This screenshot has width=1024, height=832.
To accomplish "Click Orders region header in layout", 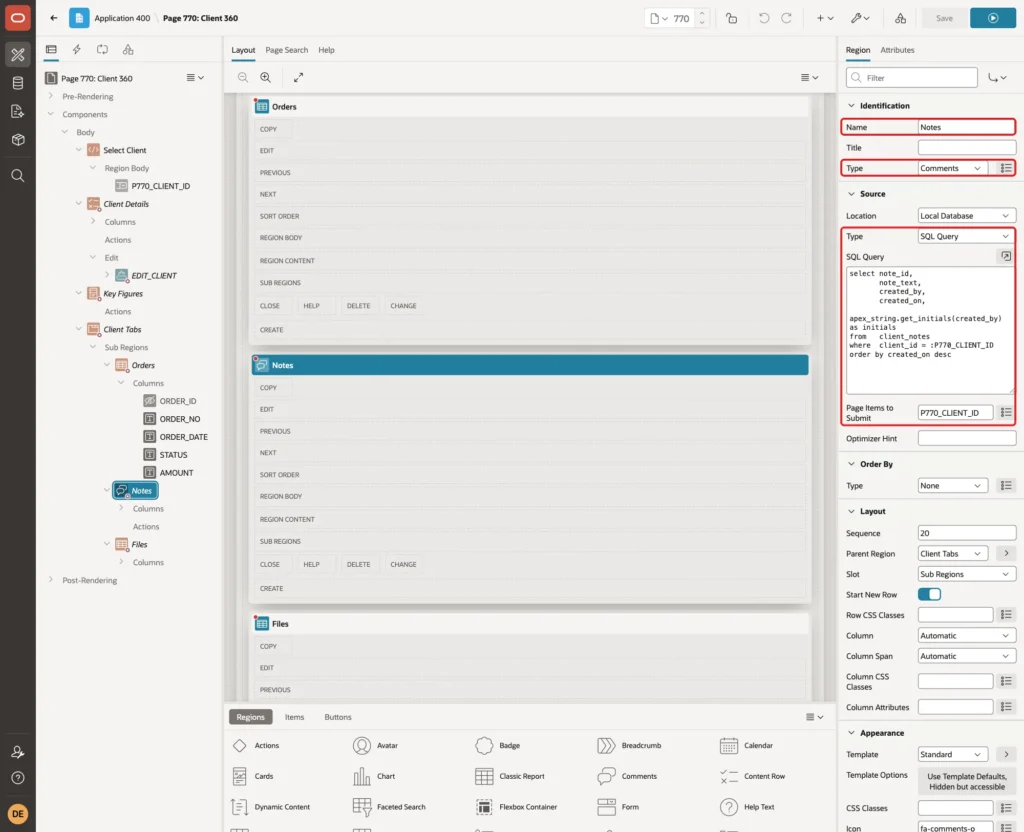I will [530, 106].
